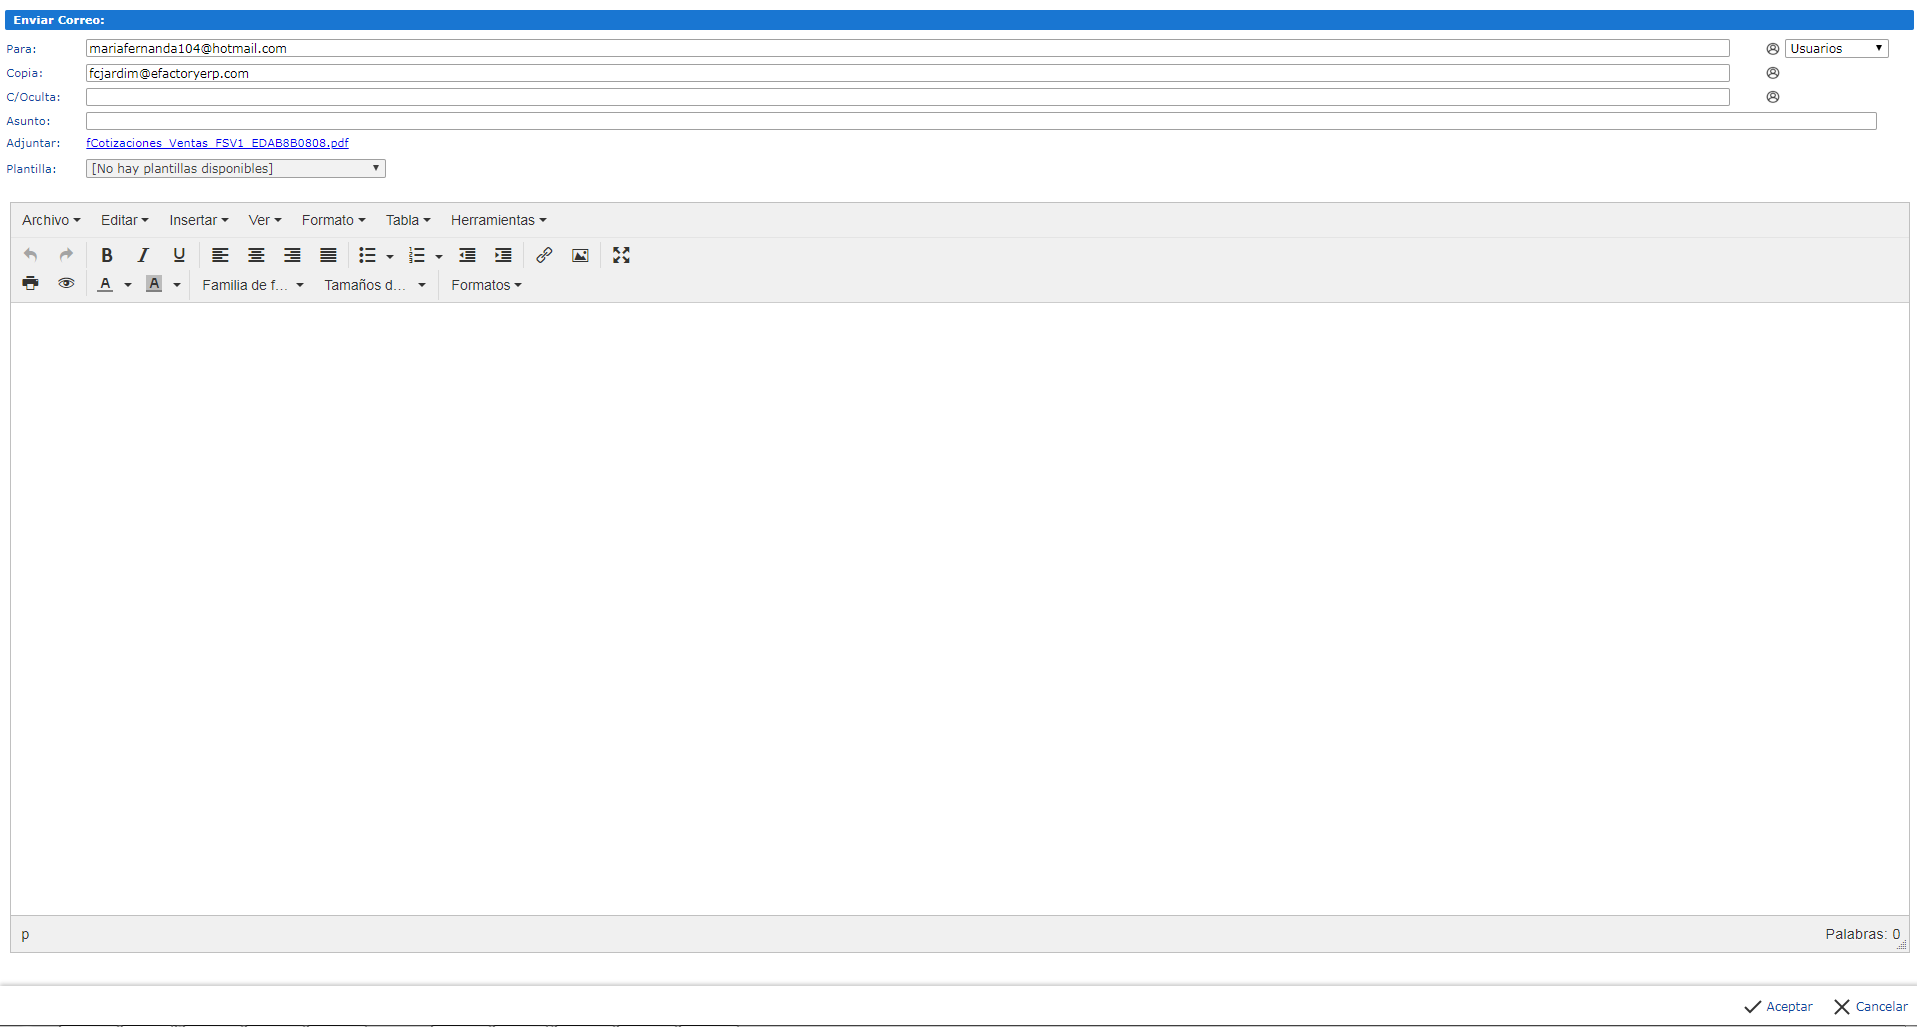Toggle italic formatting
Screen dimensions: 1917x1027
tap(143, 255)
